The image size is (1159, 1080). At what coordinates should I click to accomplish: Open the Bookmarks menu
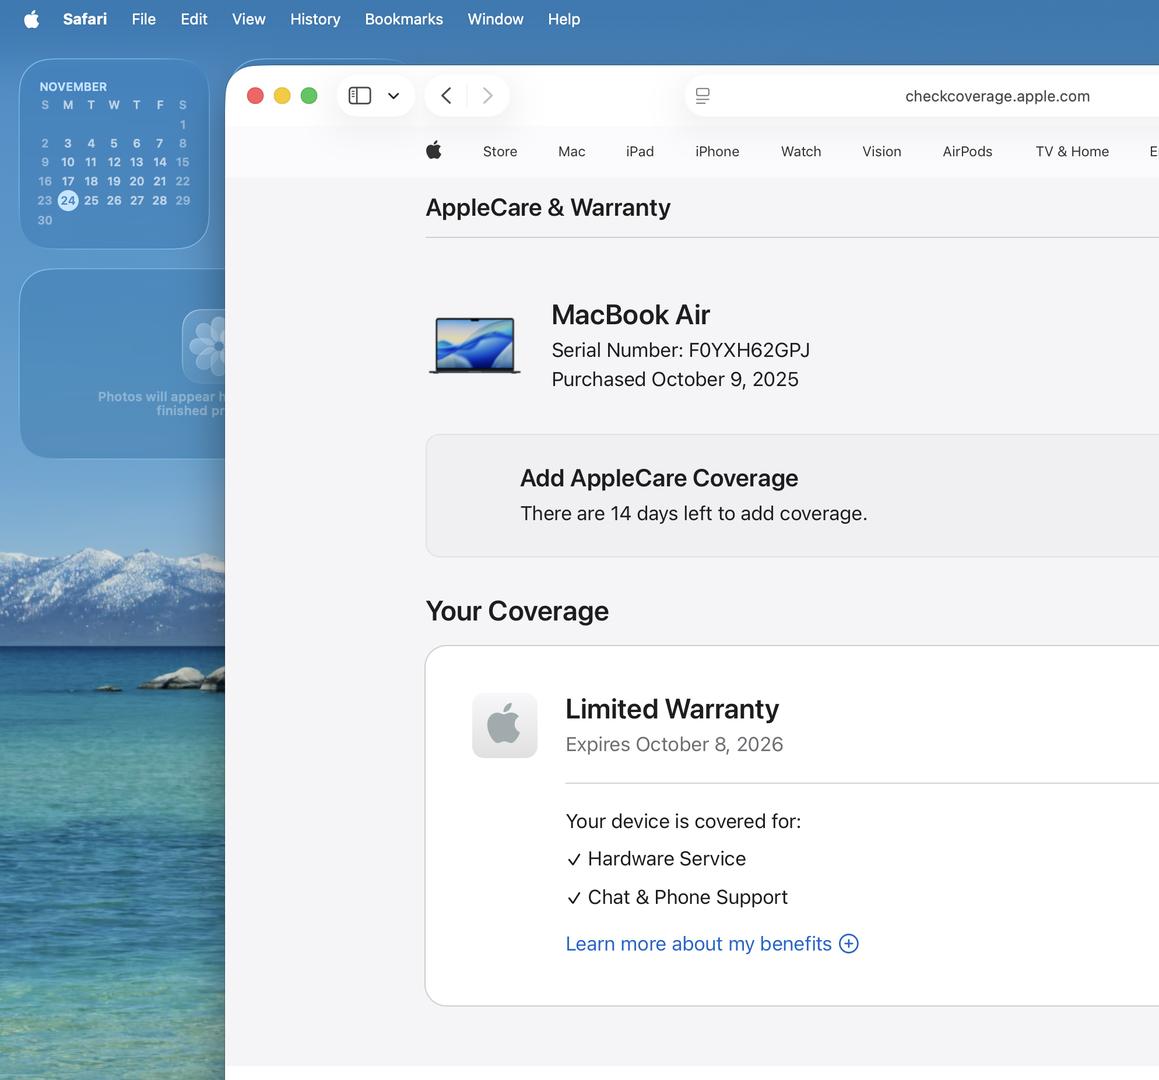click(403, 19)
